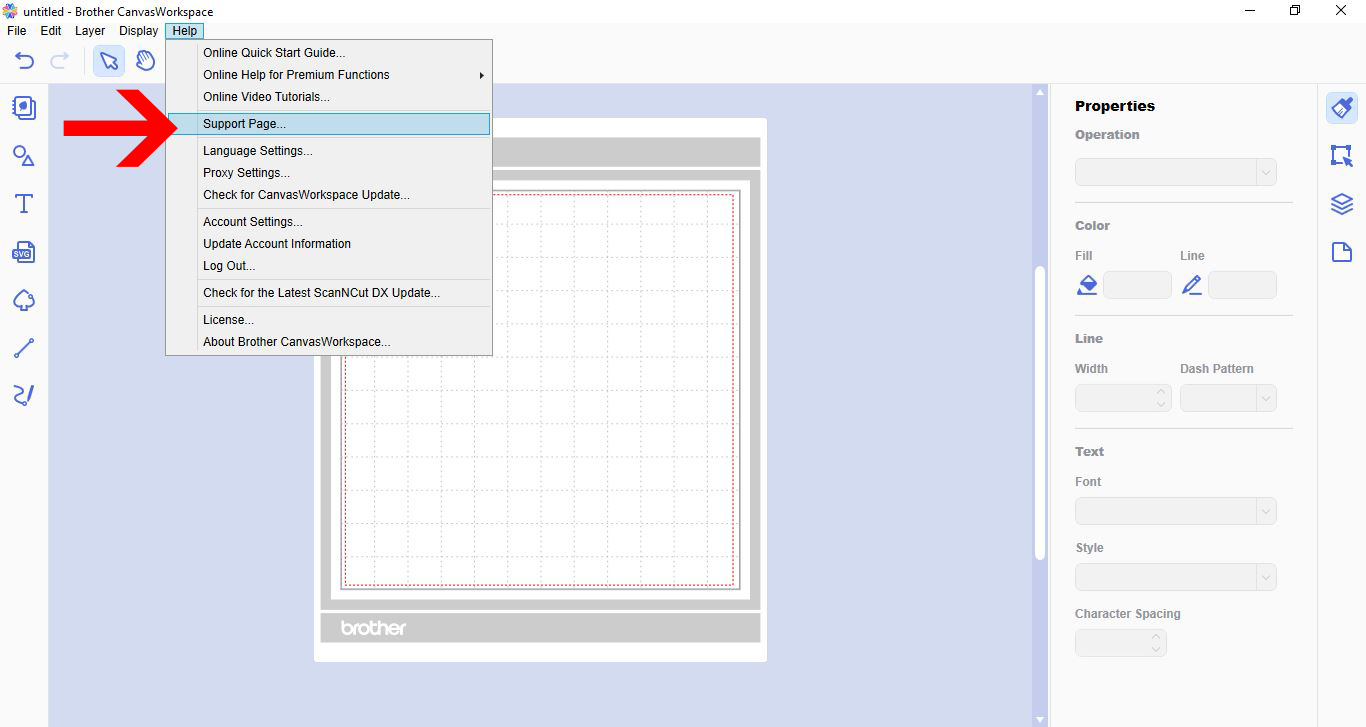Minimize the CanvasWorkspace window

point(1250,11)
